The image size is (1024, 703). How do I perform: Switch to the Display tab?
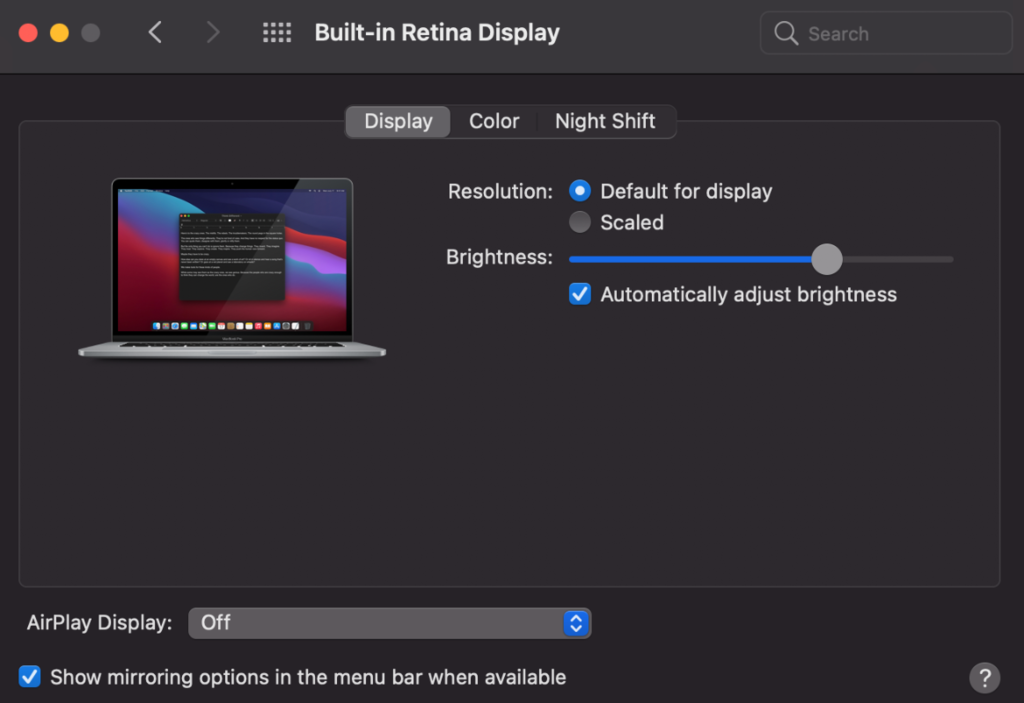(x=398, y=121)
